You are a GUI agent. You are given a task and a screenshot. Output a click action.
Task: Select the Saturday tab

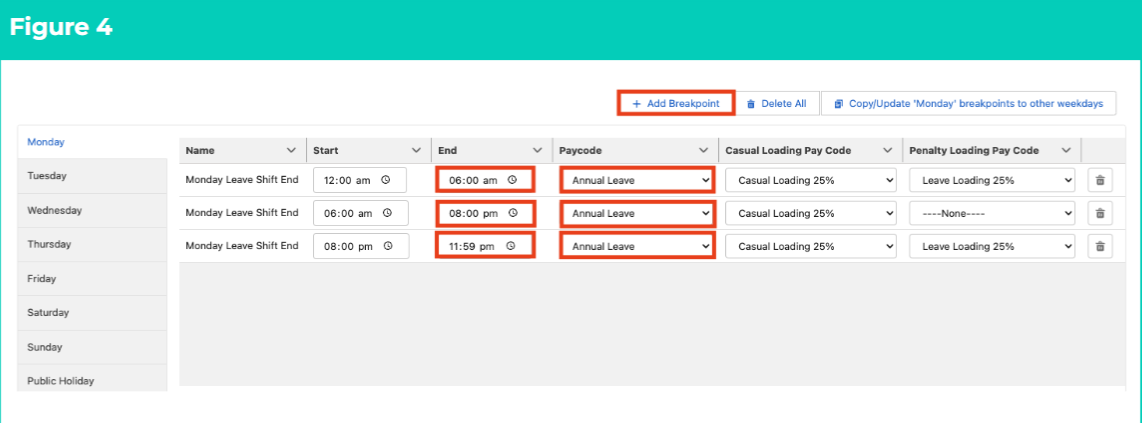[92, 312]
